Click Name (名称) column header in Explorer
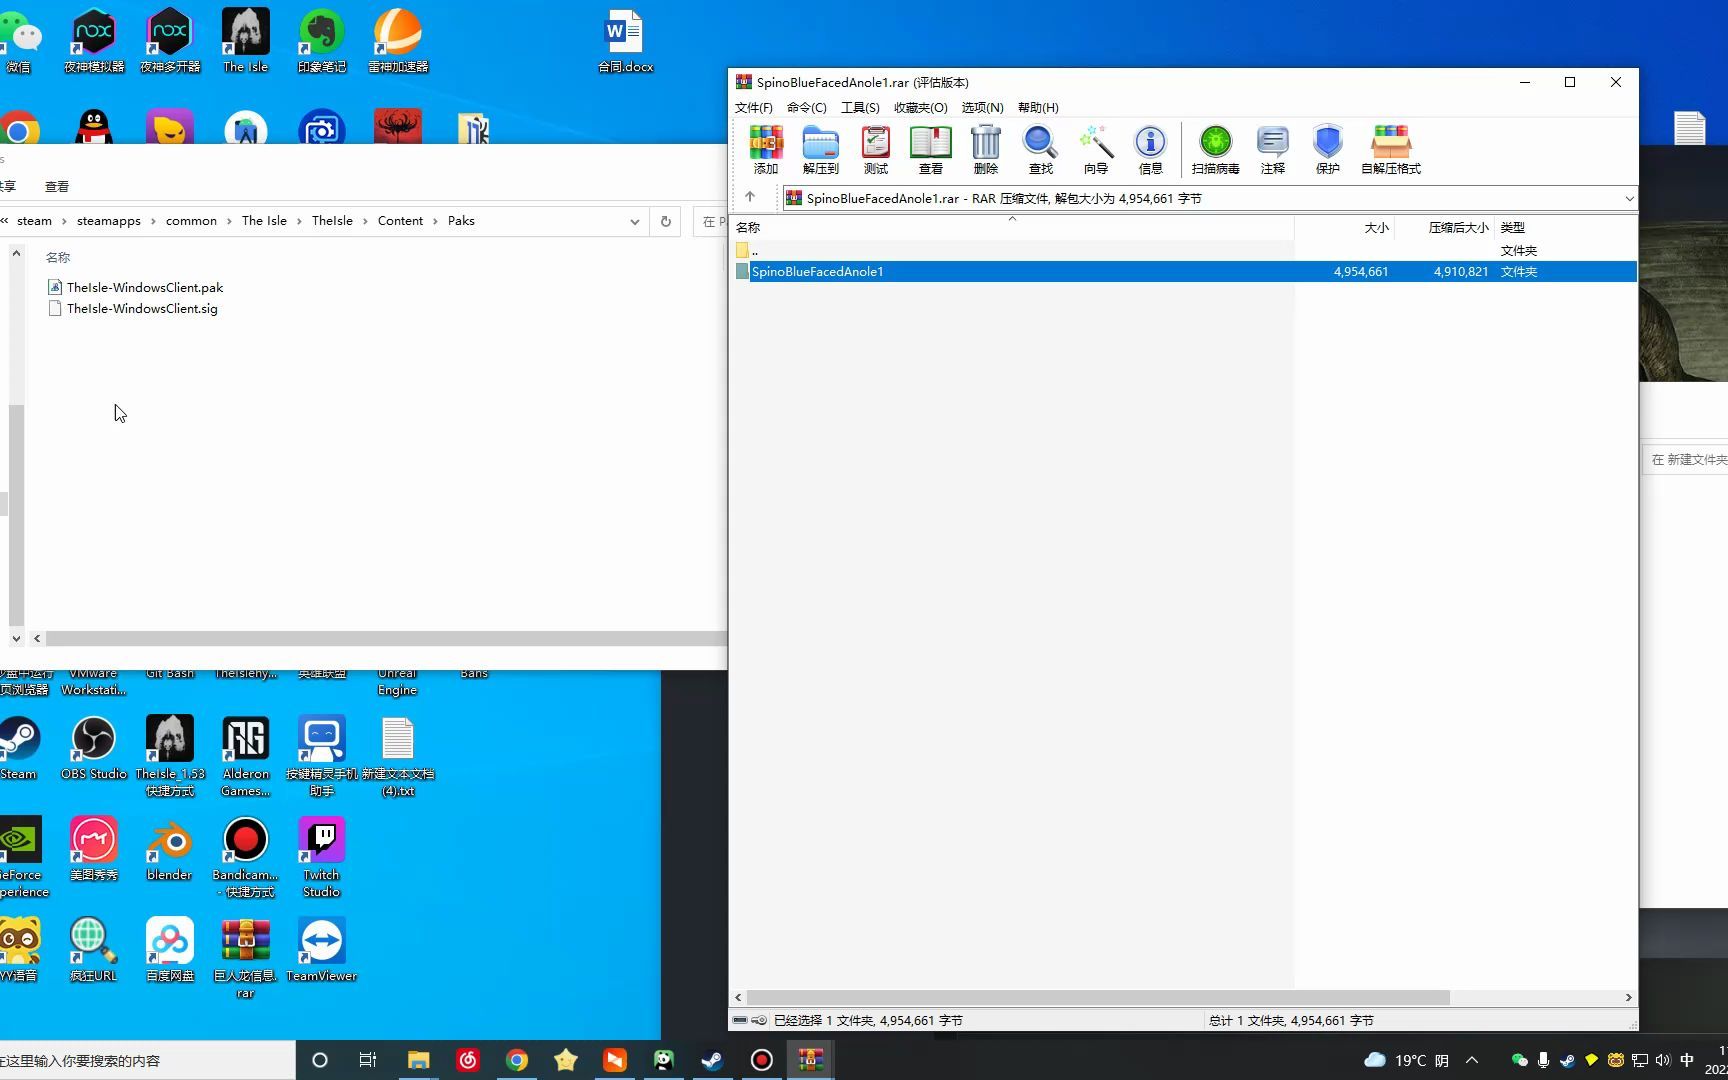This screenshot has height=1080, width=1728. pos(58,257)
